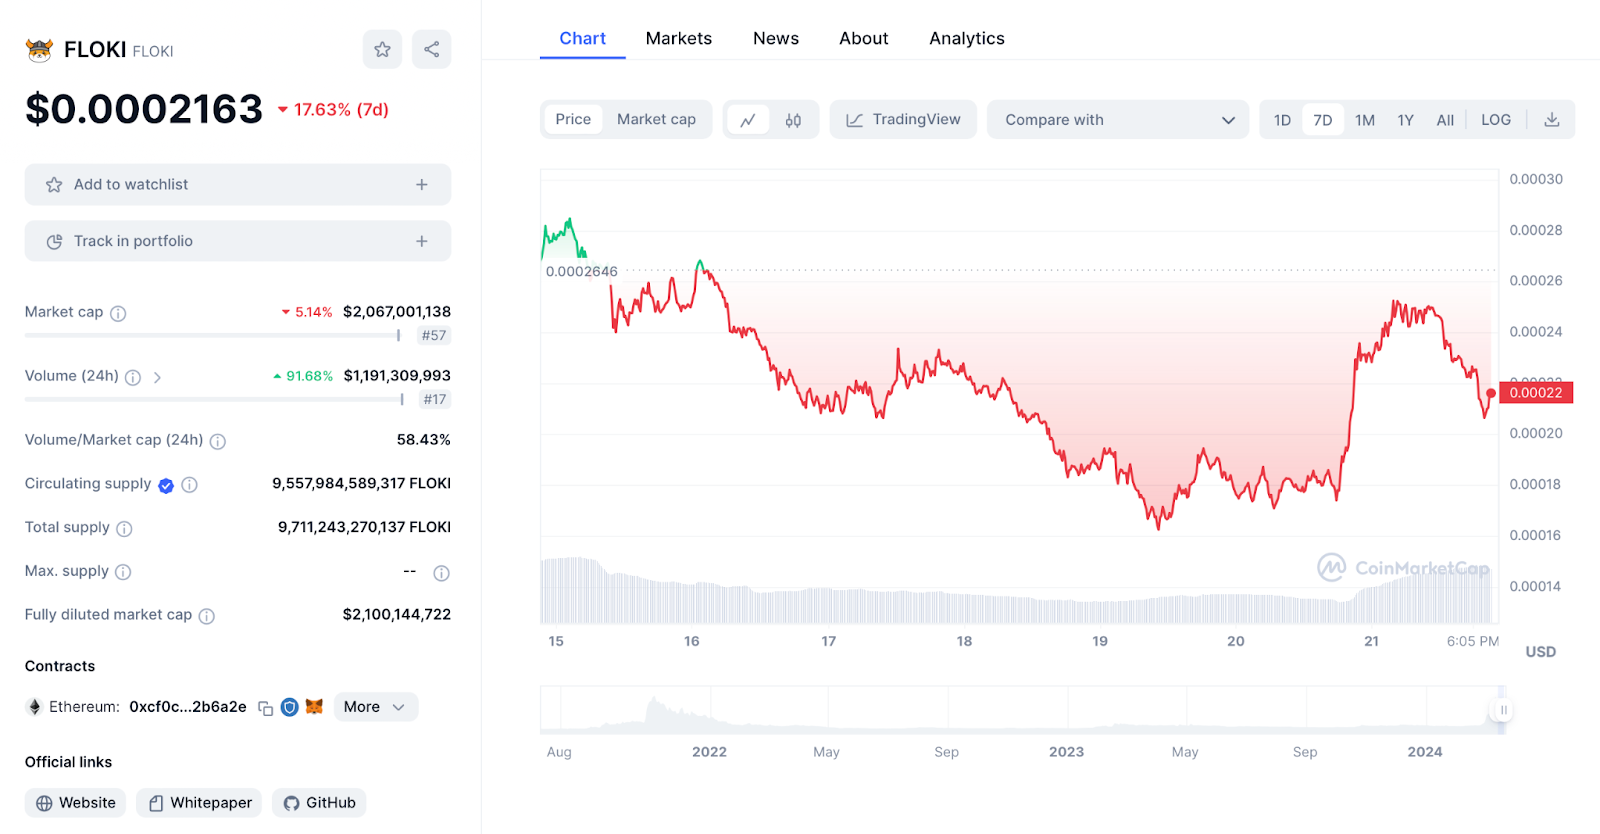This screenshot has height=834, width=1600.
Task: Open Total supply info icon
Action: point(124,528)
